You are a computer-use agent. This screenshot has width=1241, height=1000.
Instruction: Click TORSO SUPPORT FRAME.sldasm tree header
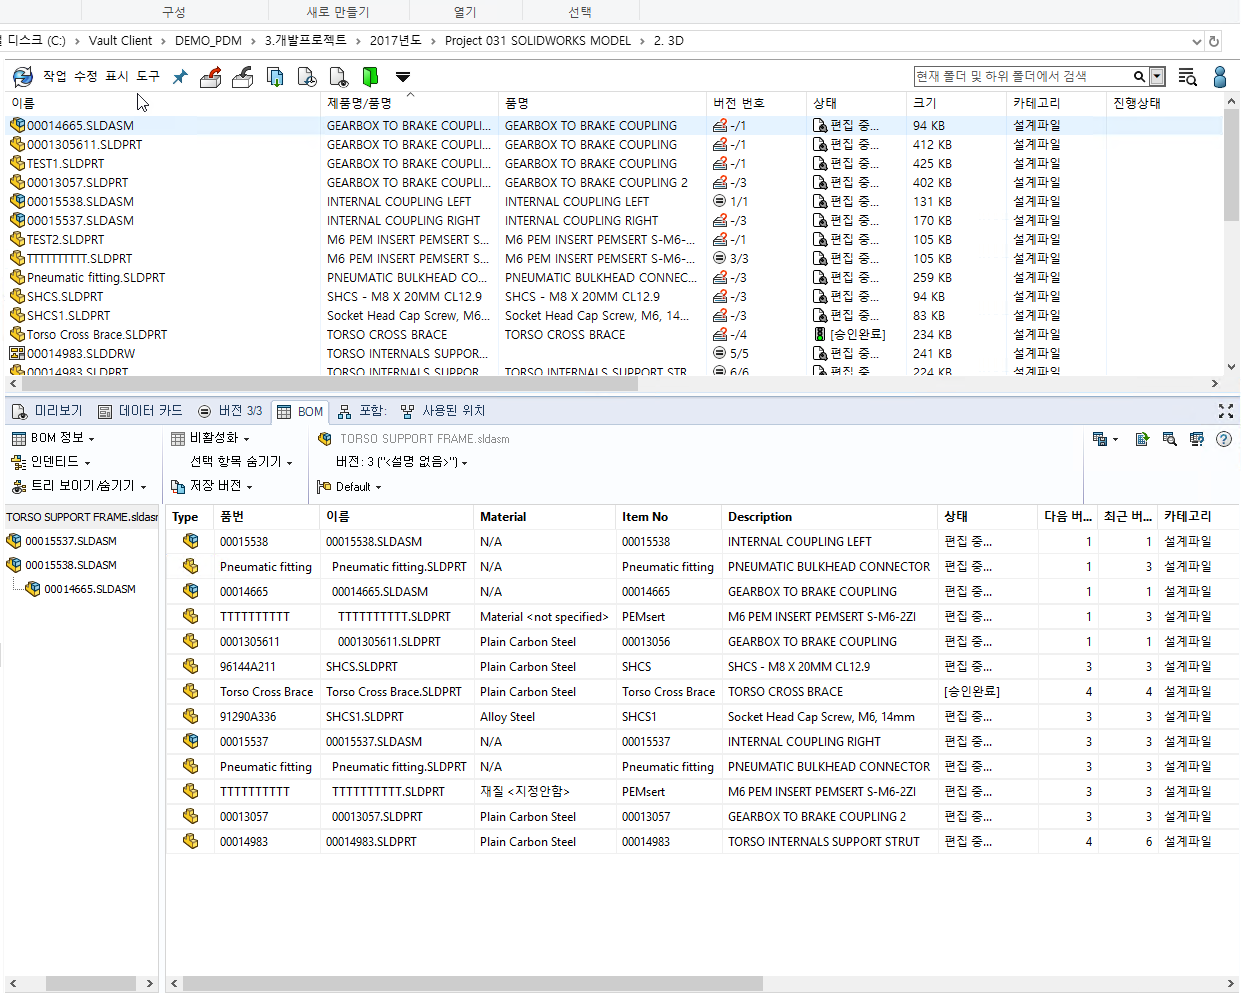coord(82,517)
